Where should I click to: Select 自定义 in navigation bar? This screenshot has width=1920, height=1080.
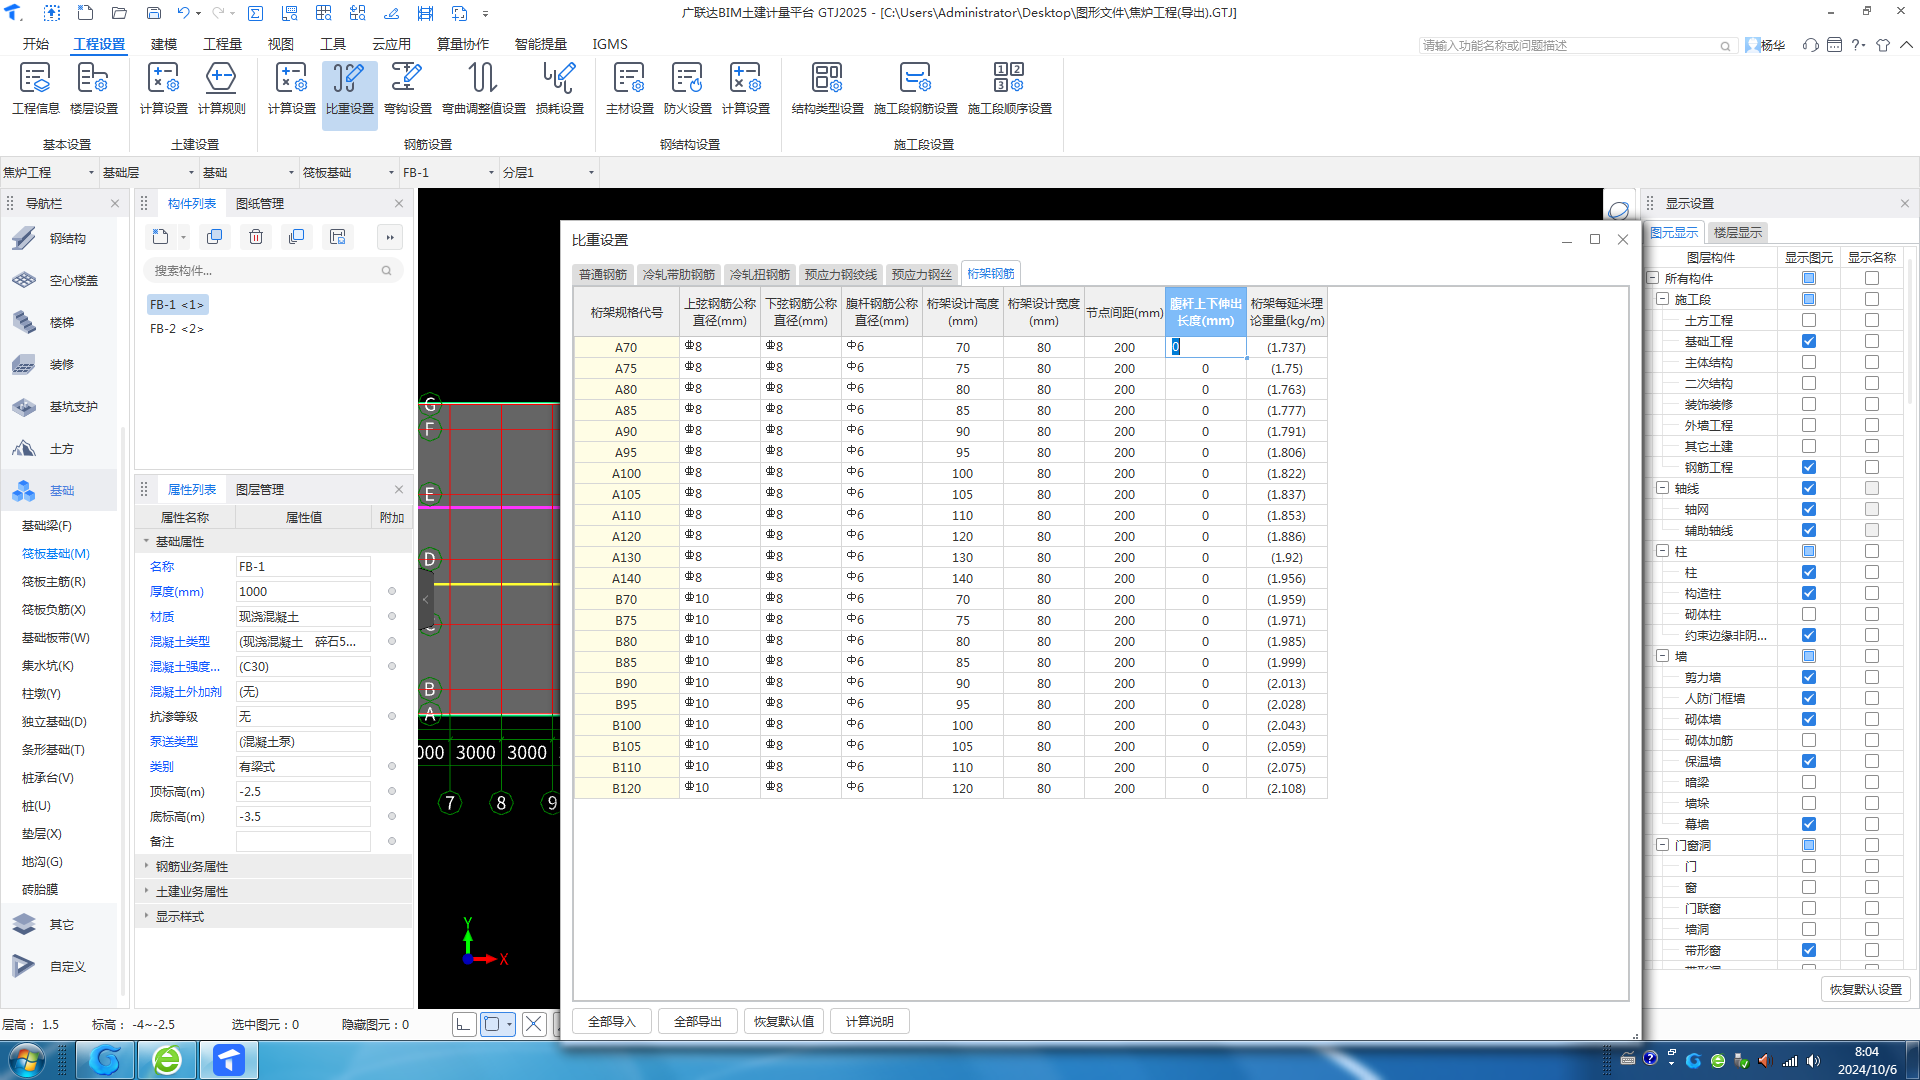pyautogui.click(x=58, y=966)
